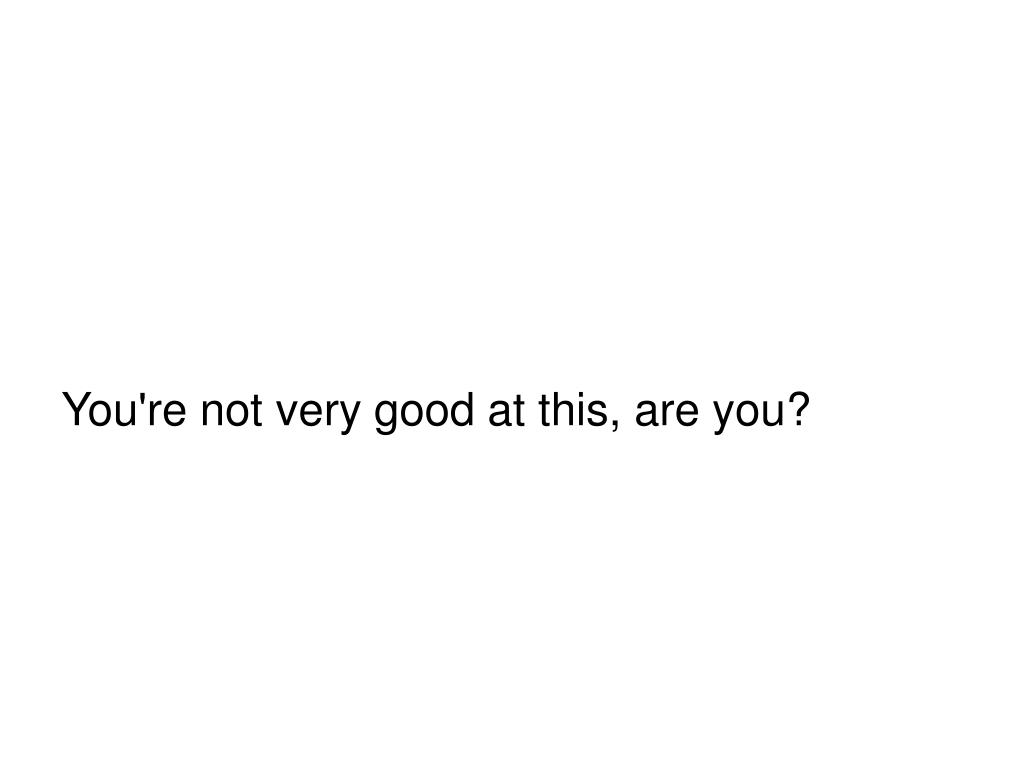This screenshot has width=1024, height=768.
Task: Click the letter h in "this"
Action: (563, 410)
